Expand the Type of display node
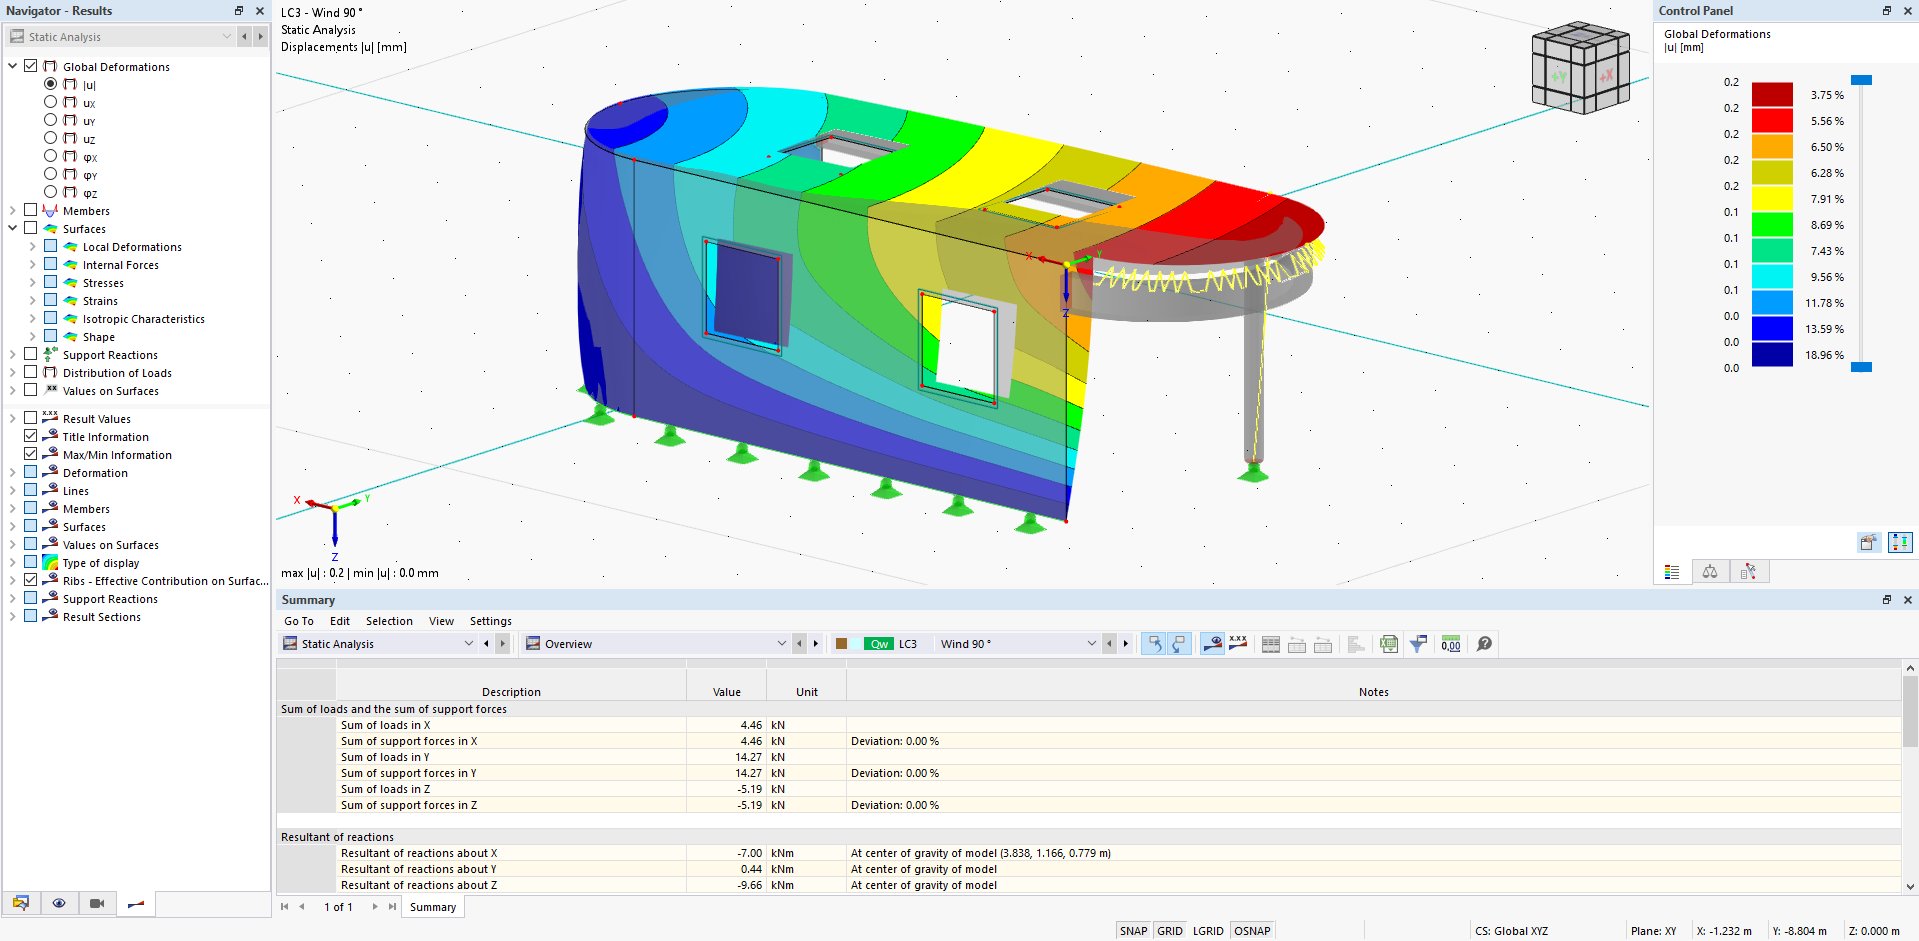Image resolution: width=1919 pixels, height=941 pixels. [13, 562]
